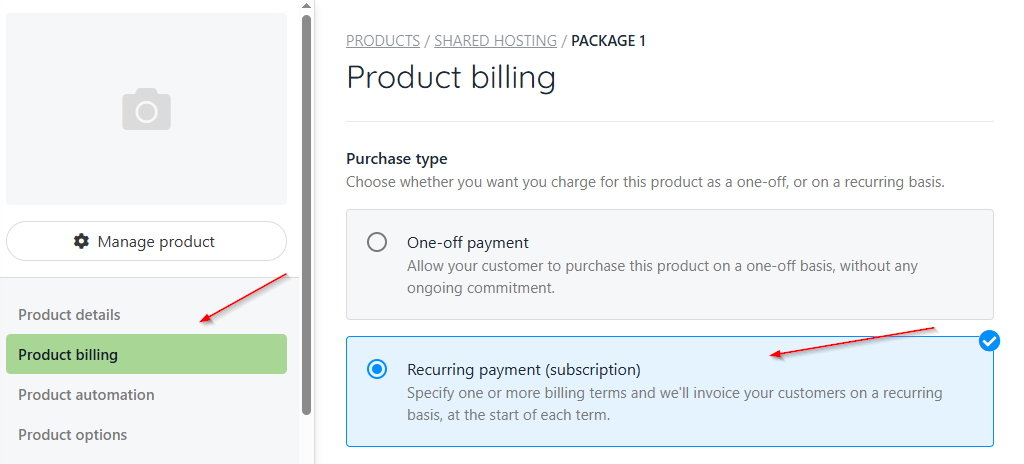Follow the PRODUCTS breadcrumb link
Image resolution: width=1024 pixels, height=464 pixels.
tap(383, 41)
